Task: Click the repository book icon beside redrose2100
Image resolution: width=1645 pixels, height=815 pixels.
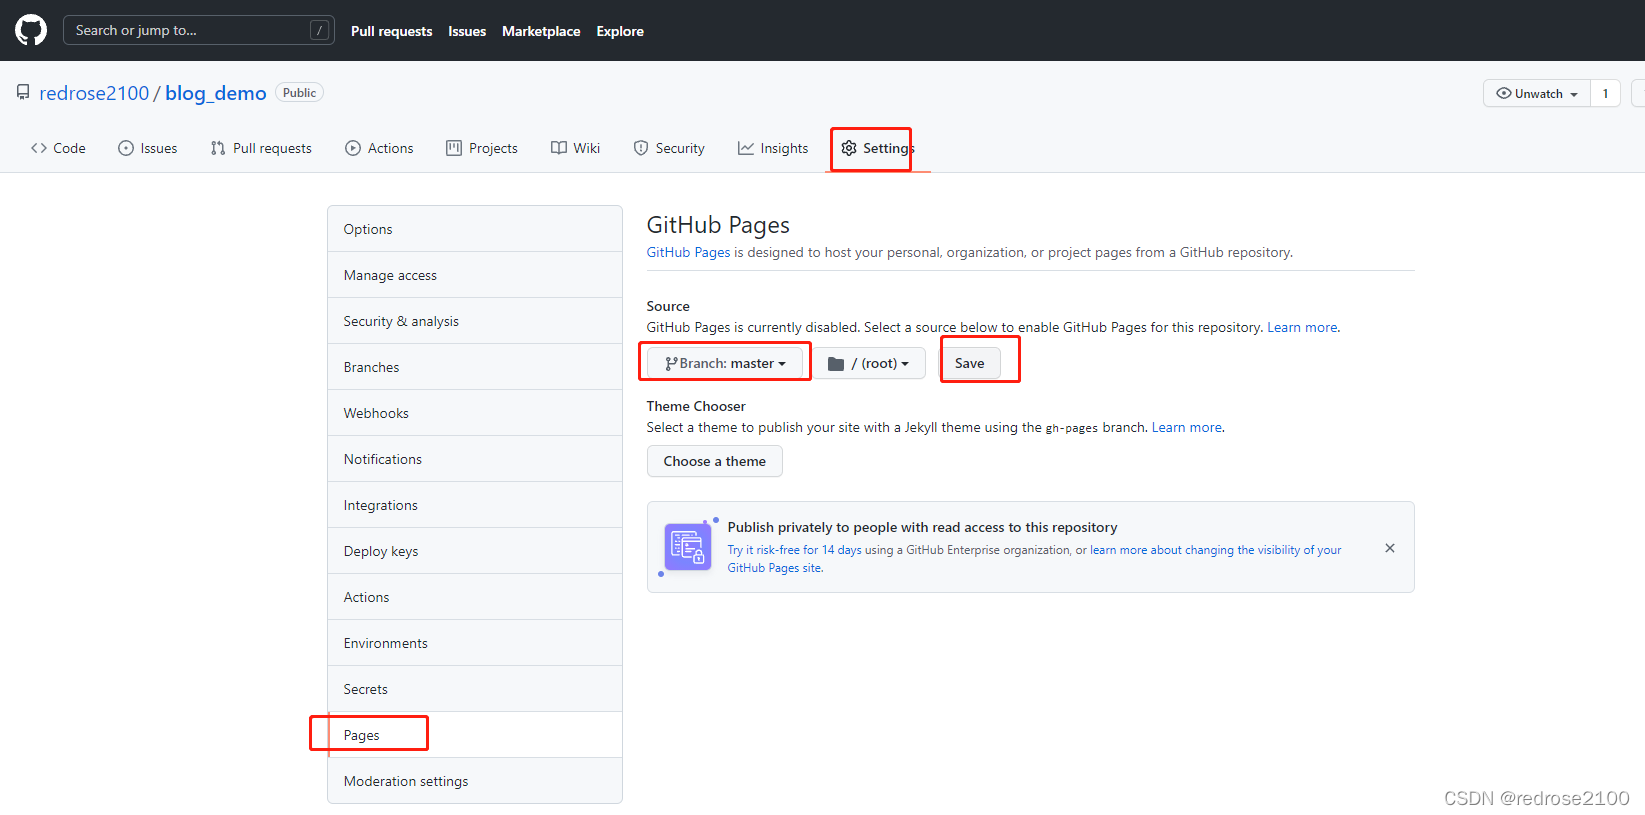Action: click(23, 92)
